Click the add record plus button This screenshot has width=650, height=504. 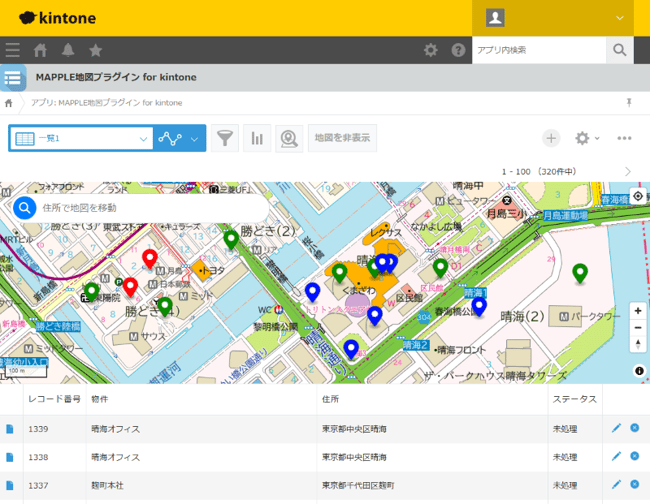point(551,138)
